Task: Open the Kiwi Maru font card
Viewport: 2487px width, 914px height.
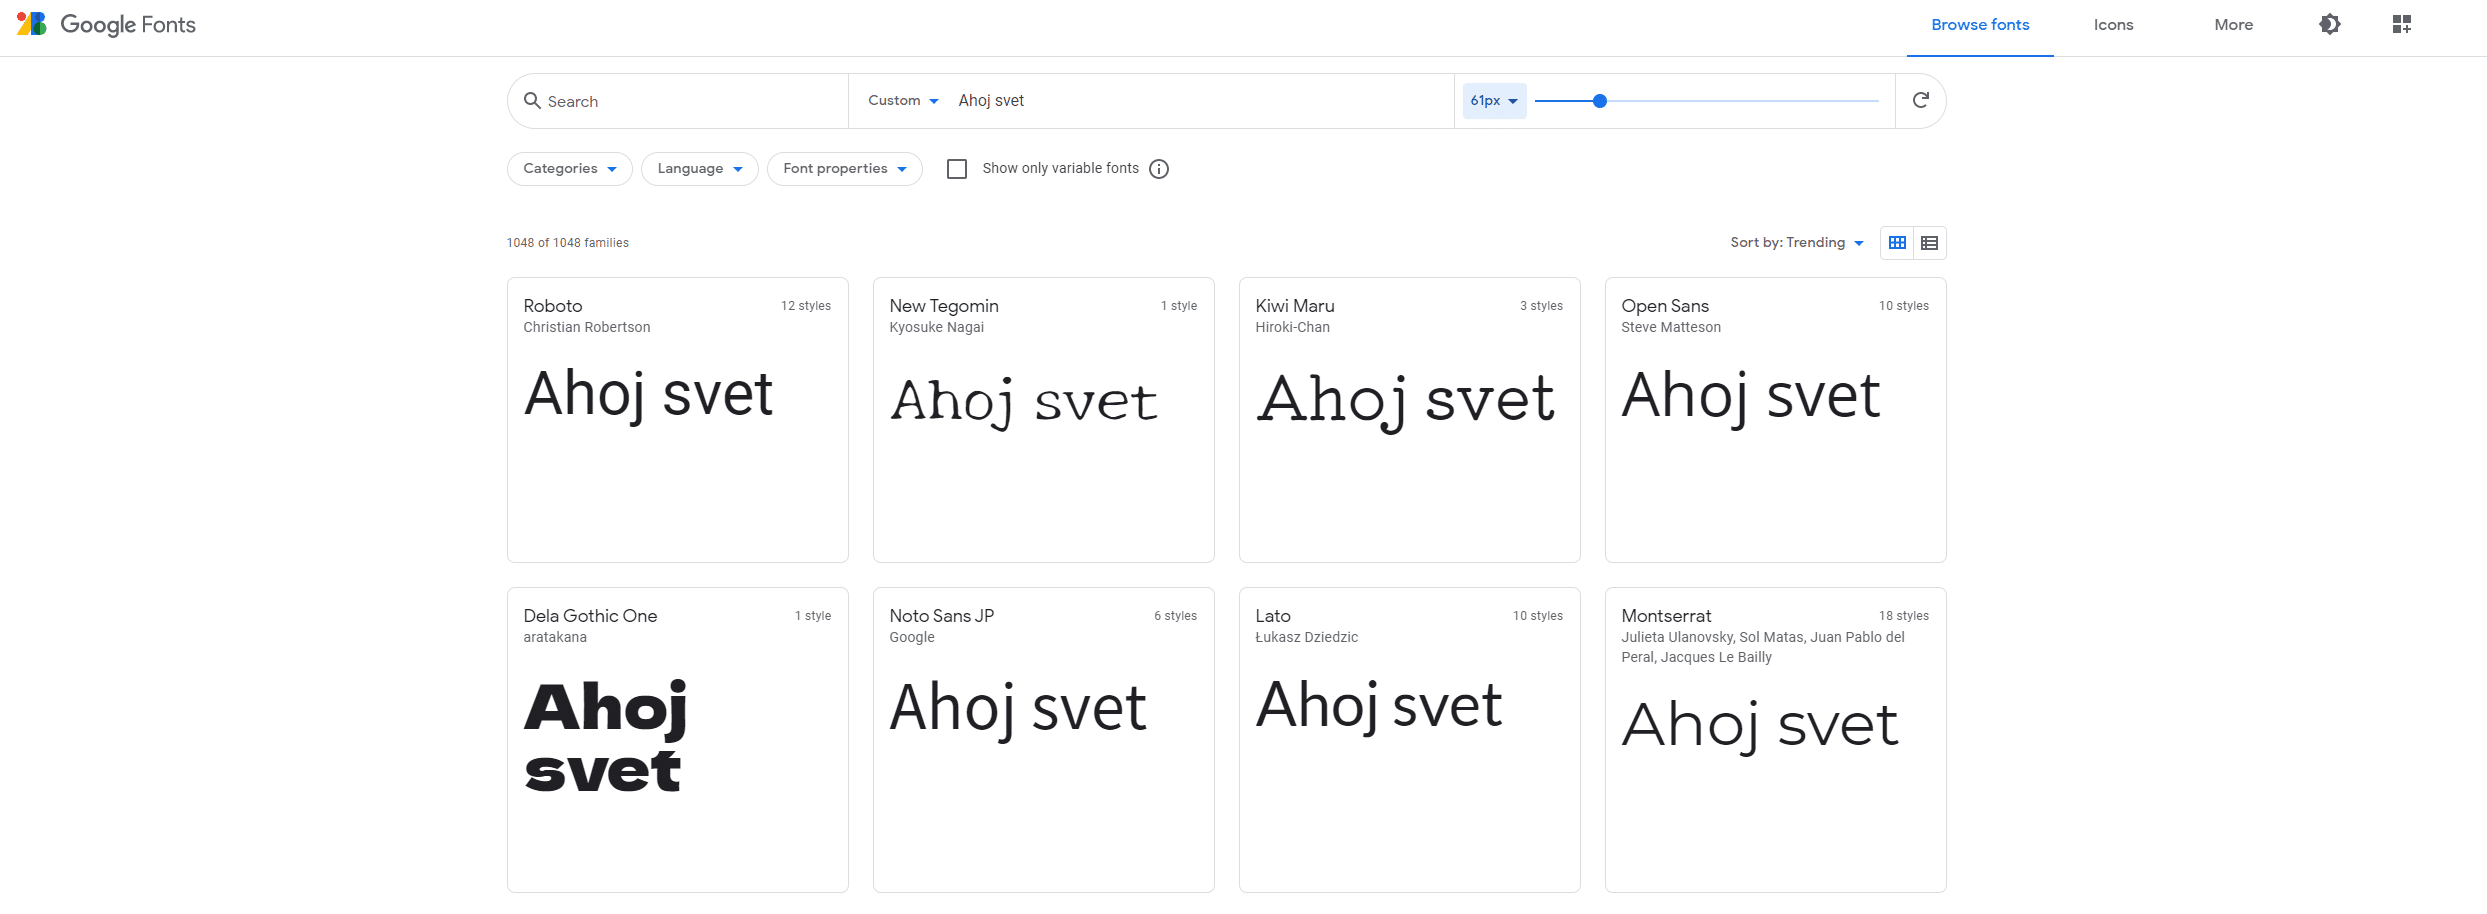Action: [1410, 420]
